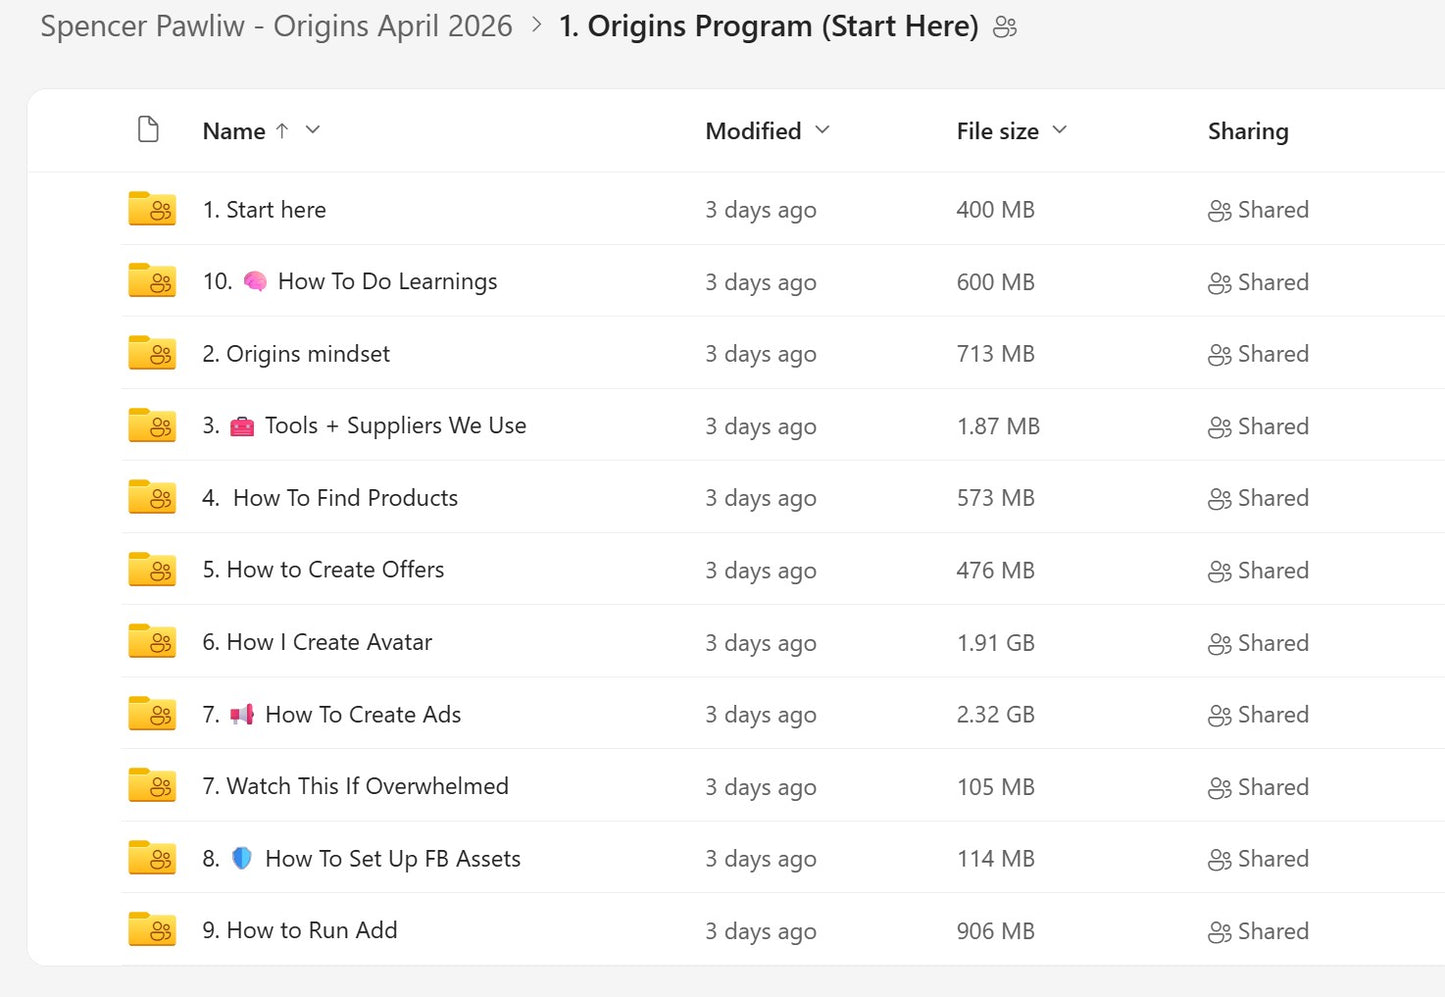Open the Tools + Suppliers We Use folder
Image resolution: width=1445 pixels, height=997 pixels.
(364, 426)
